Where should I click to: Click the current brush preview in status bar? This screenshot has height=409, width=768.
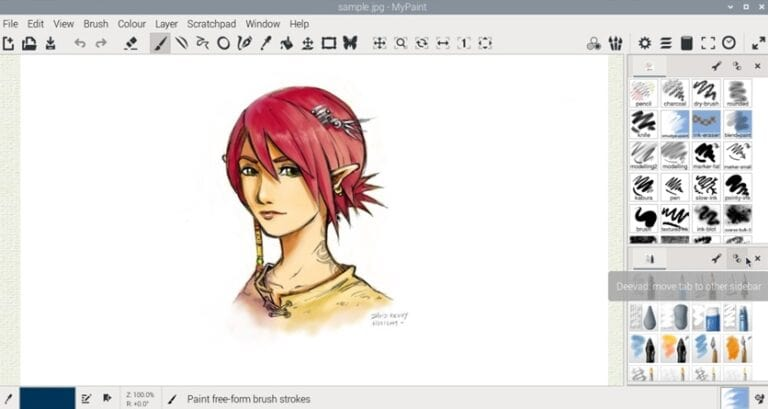(x=735, y=398)
